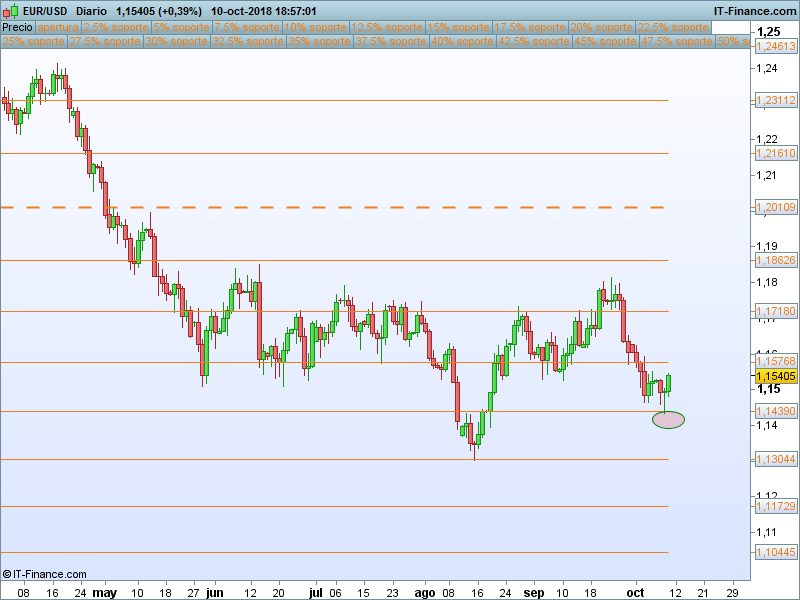Click the IT-Finance.com link at top right
The width and height of the screenshot is (800, 600).
754,11
